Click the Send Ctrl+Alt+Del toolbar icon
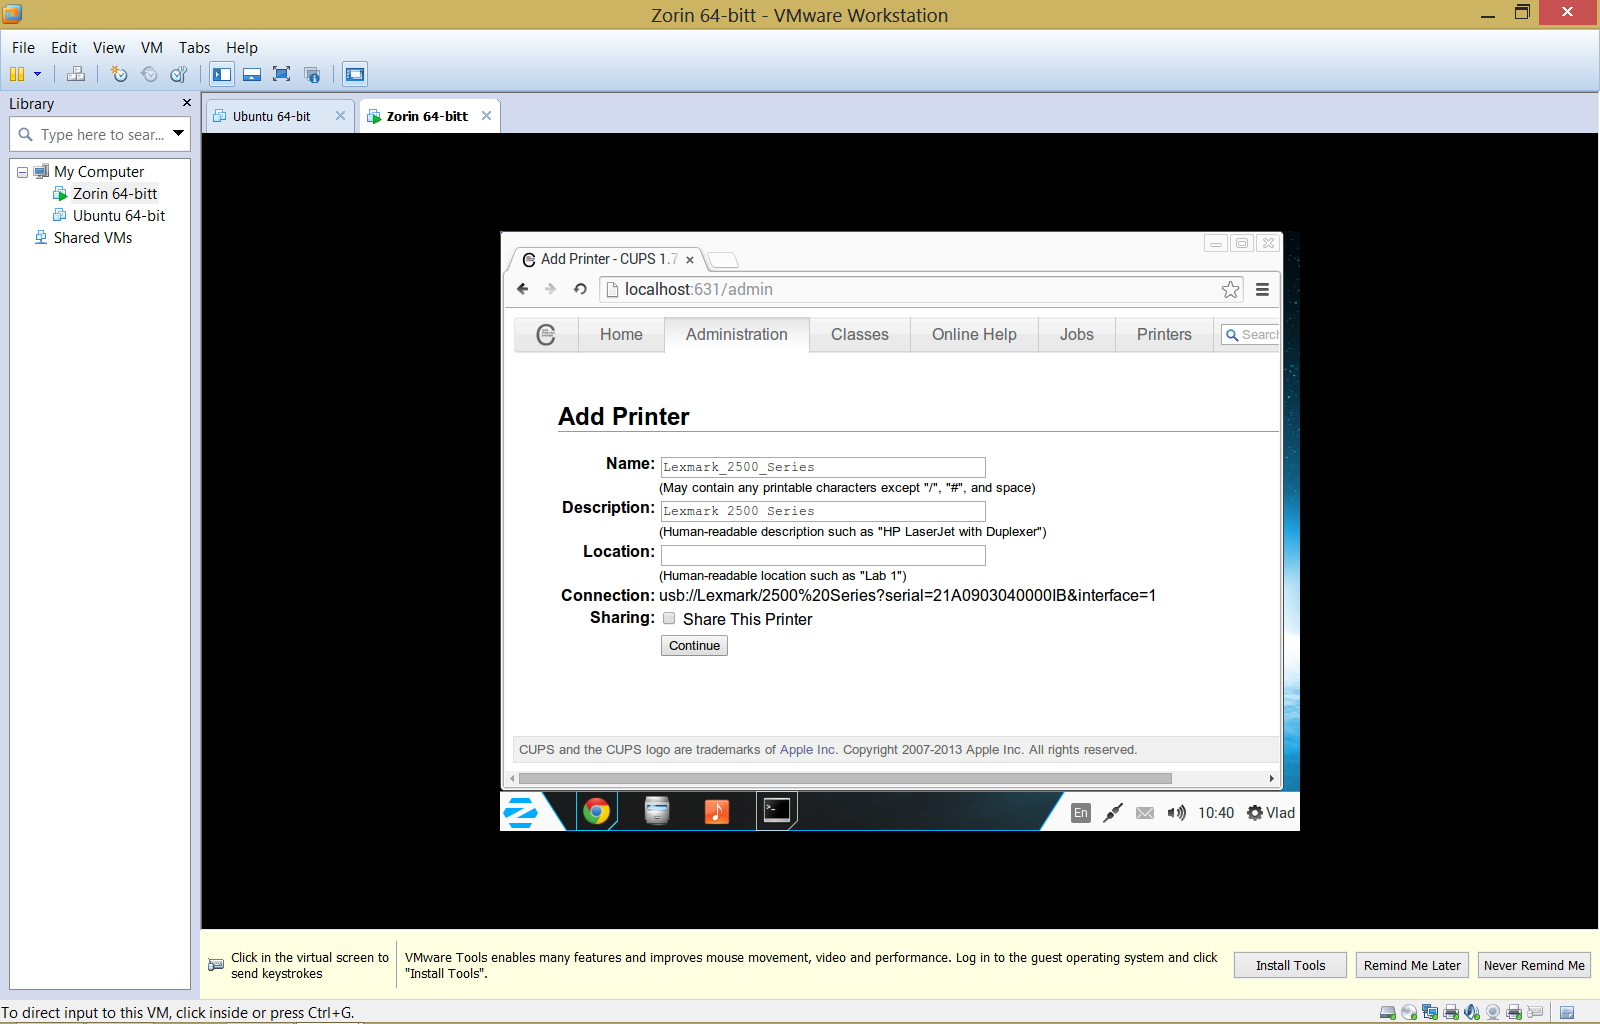This screenshot has height=1024, width=1600. (x=76, y=74)
